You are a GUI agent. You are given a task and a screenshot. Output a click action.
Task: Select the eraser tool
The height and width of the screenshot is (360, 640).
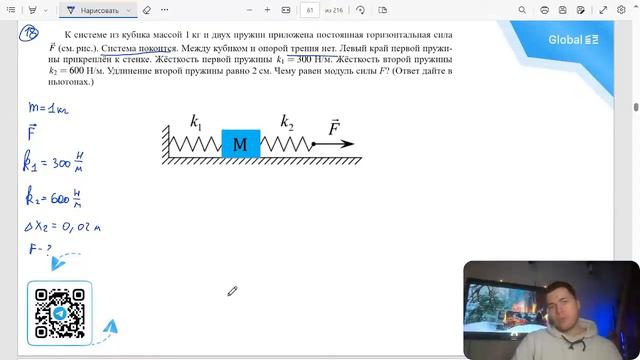[x=147, y=10]
